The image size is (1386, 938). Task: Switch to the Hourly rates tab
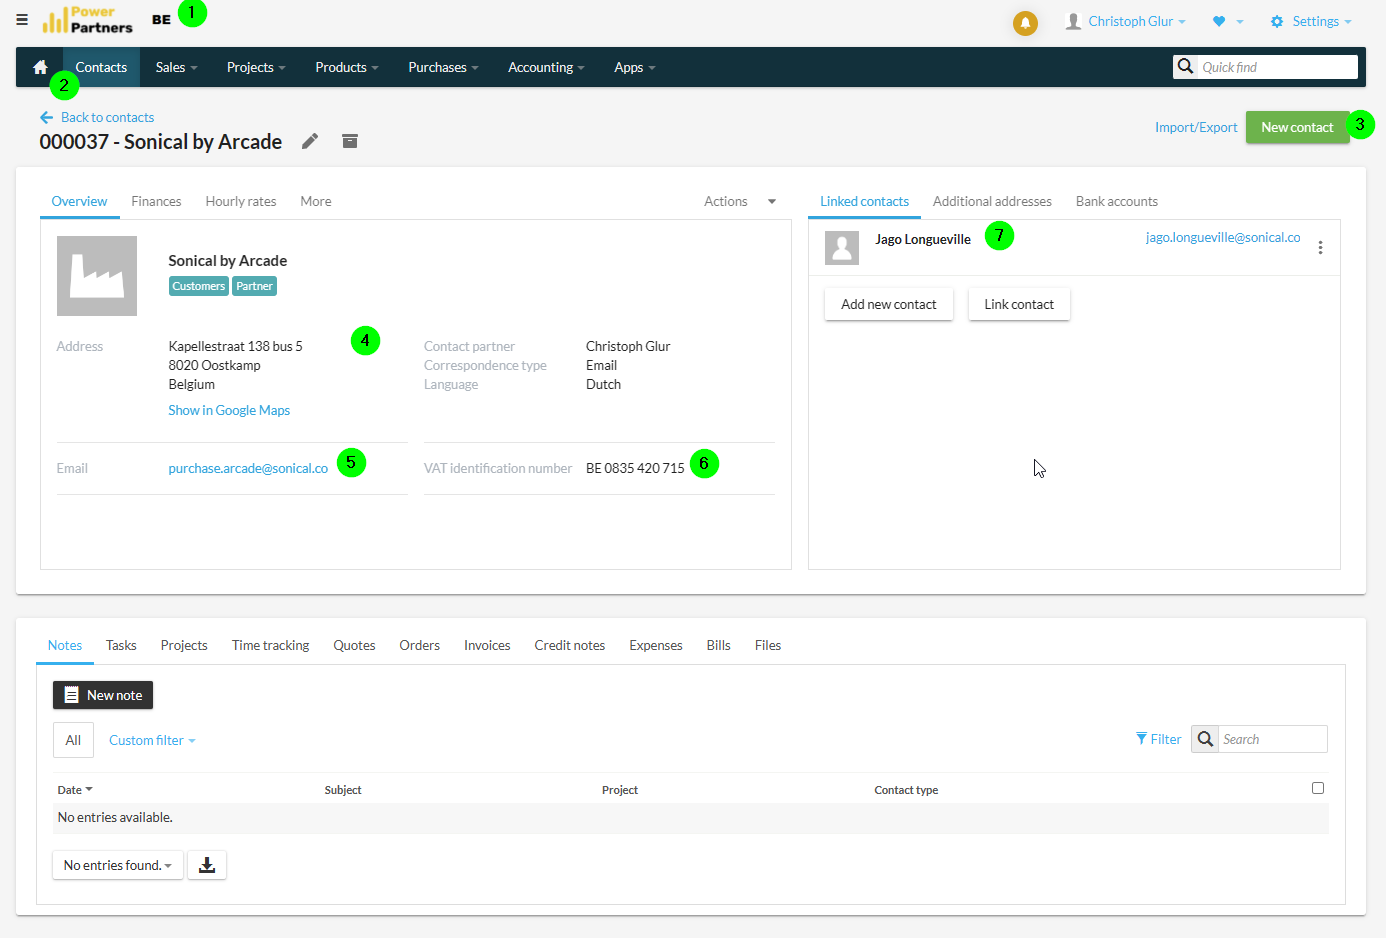(241, 201)
